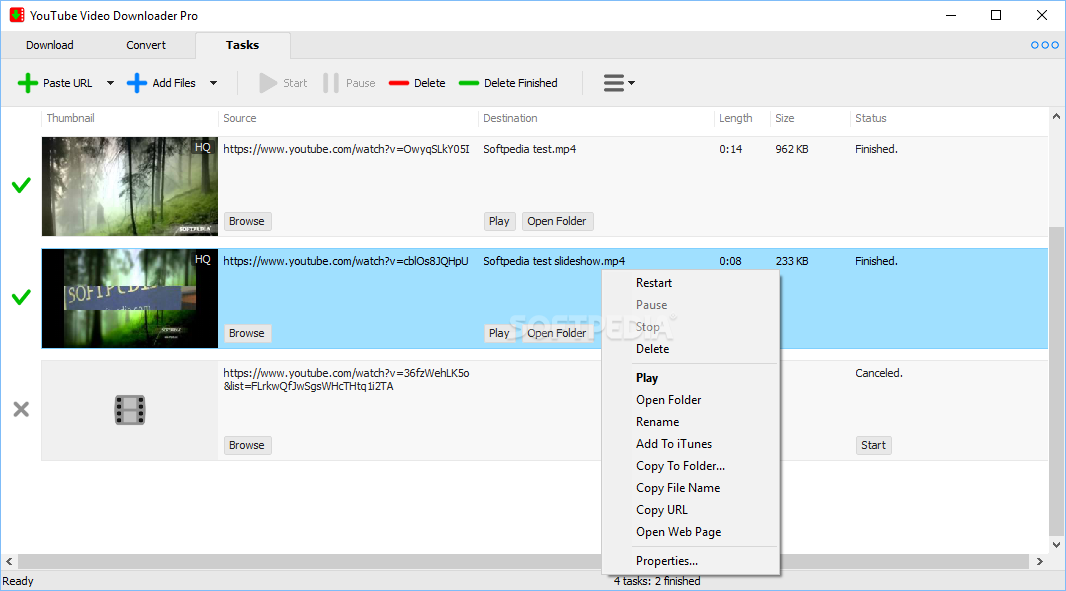Click Browse button for canceled task
Viewport: 1066px width, 591px height.
point(247,445)
